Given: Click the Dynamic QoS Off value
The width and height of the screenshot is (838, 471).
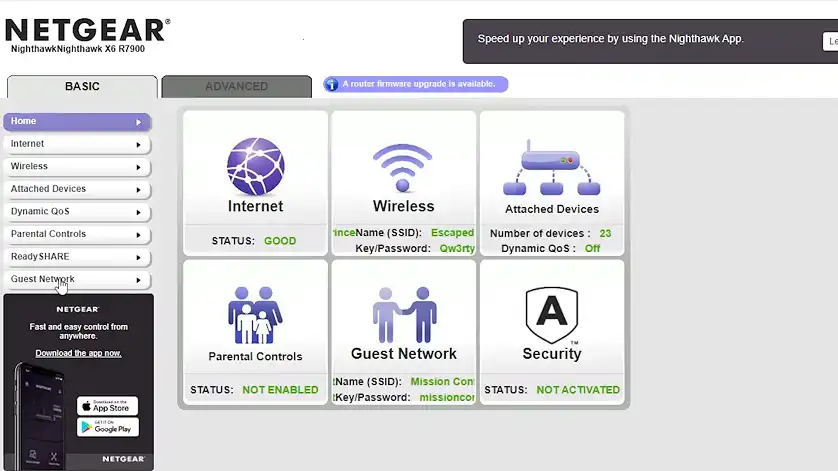Looking at the screenshot, I should [592, 249].
